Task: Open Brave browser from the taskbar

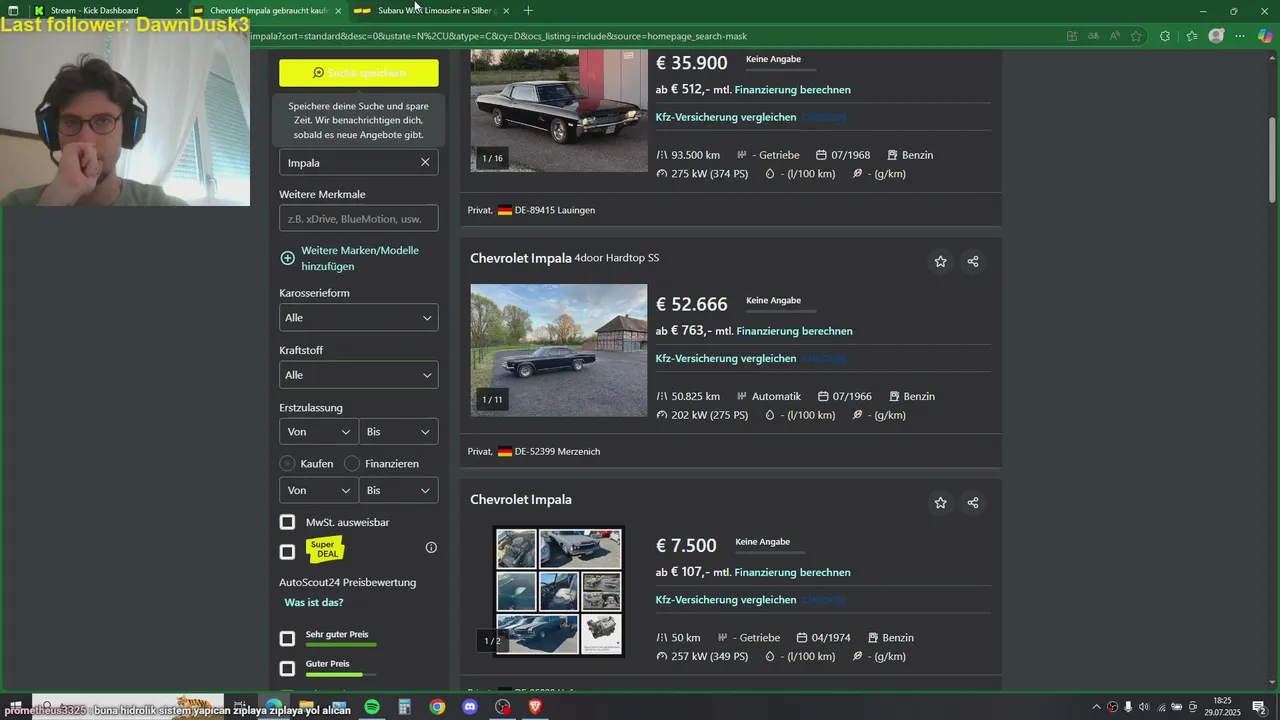Action: pos(535,707)
